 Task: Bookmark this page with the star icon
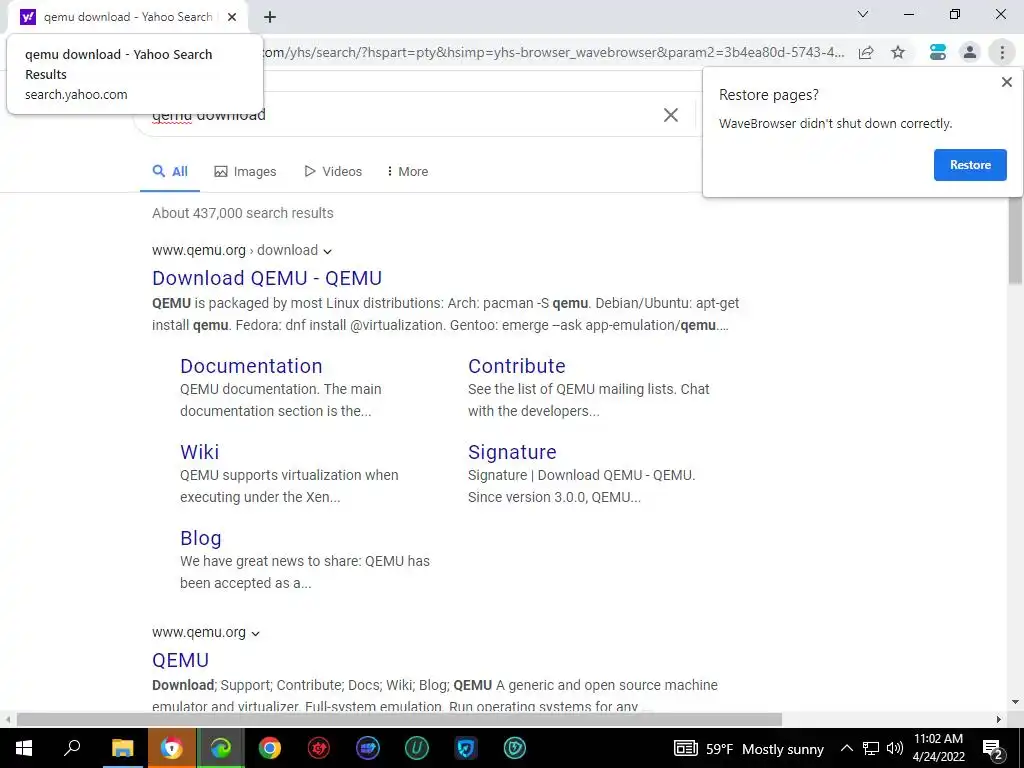[899, 52]
